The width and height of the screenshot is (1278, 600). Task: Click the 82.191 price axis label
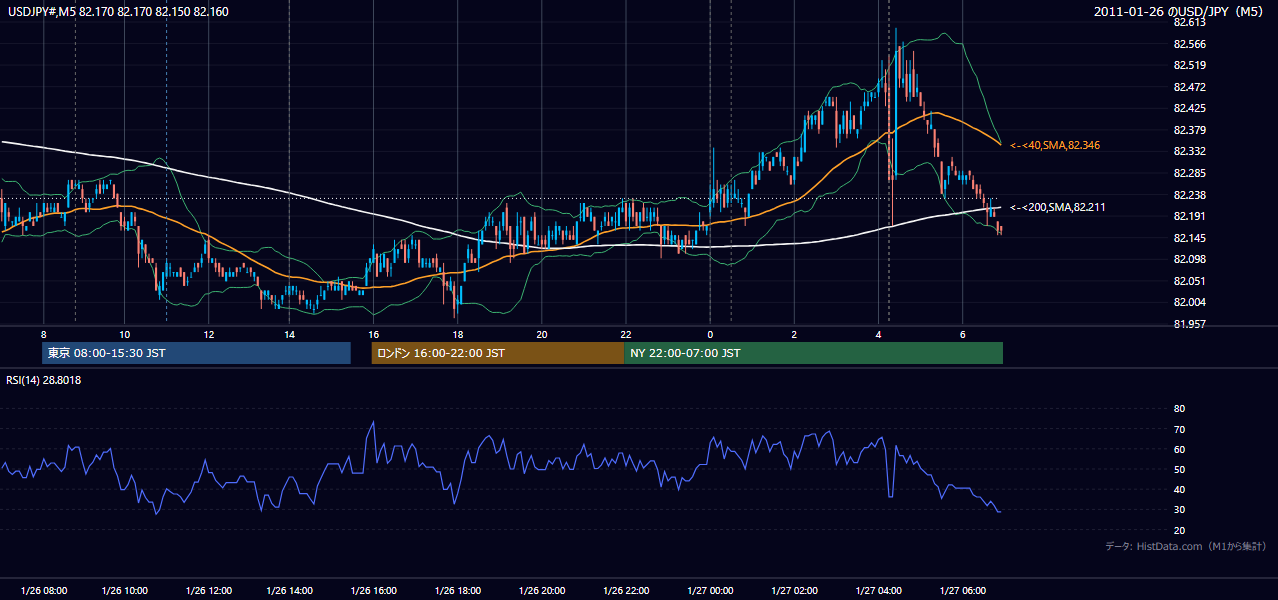[1189, 216]
